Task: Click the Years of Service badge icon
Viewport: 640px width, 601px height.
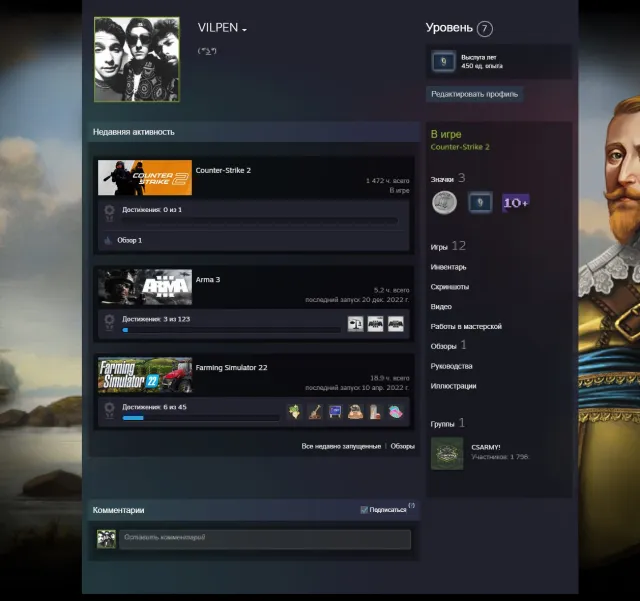Action: point(443,62)
